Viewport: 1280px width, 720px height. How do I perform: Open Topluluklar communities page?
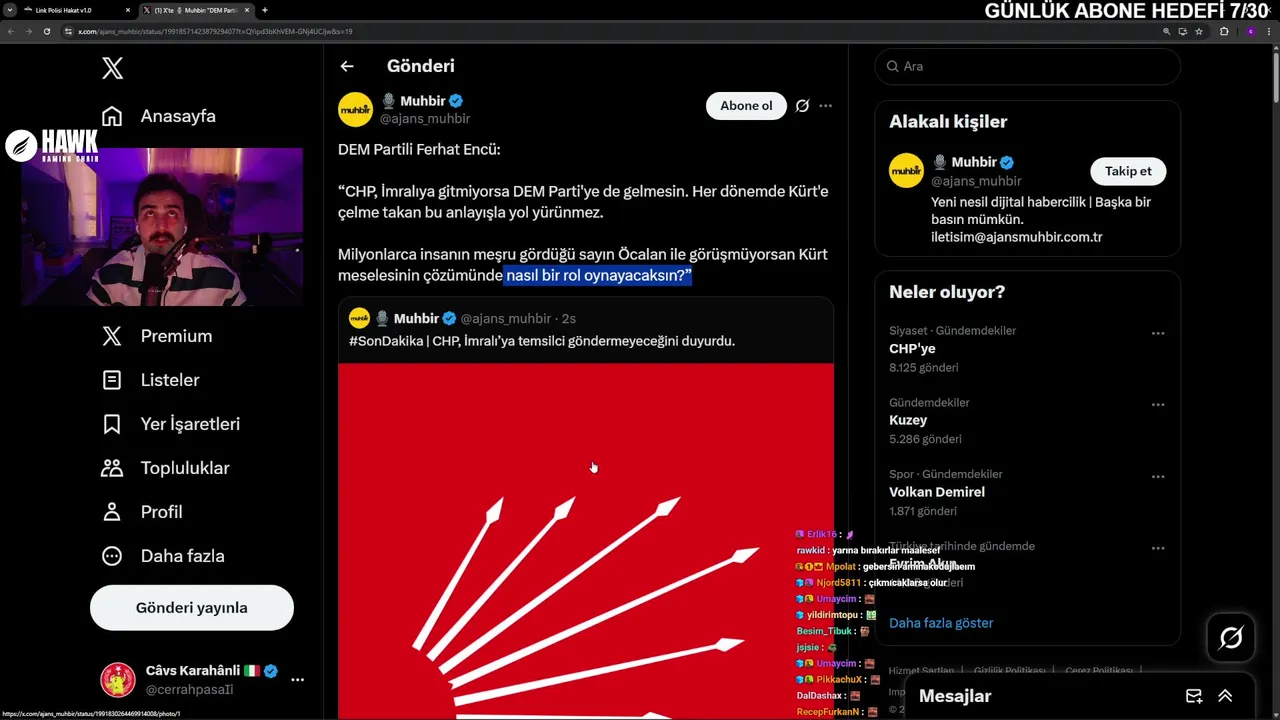[x=166, y=468]
